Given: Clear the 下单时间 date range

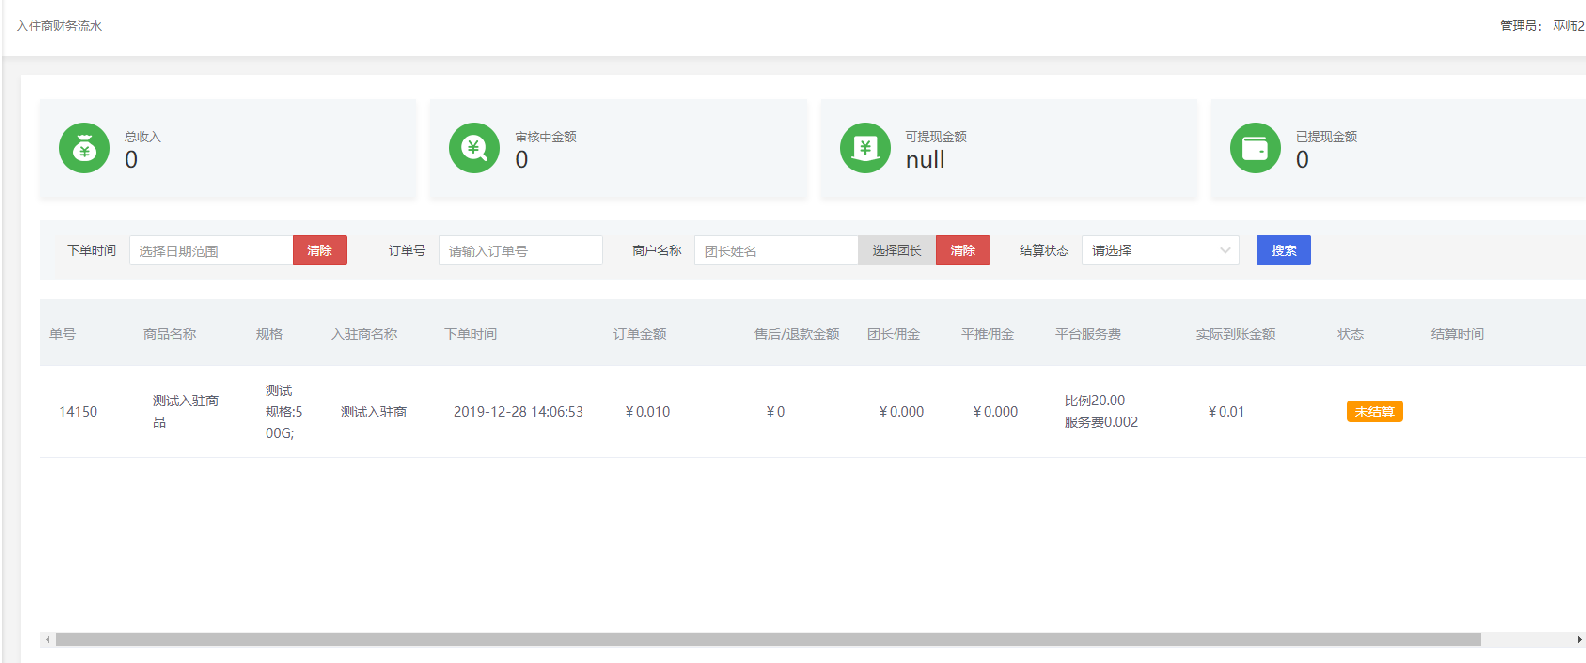Looking at the screenshot, I should pos(320,250).
